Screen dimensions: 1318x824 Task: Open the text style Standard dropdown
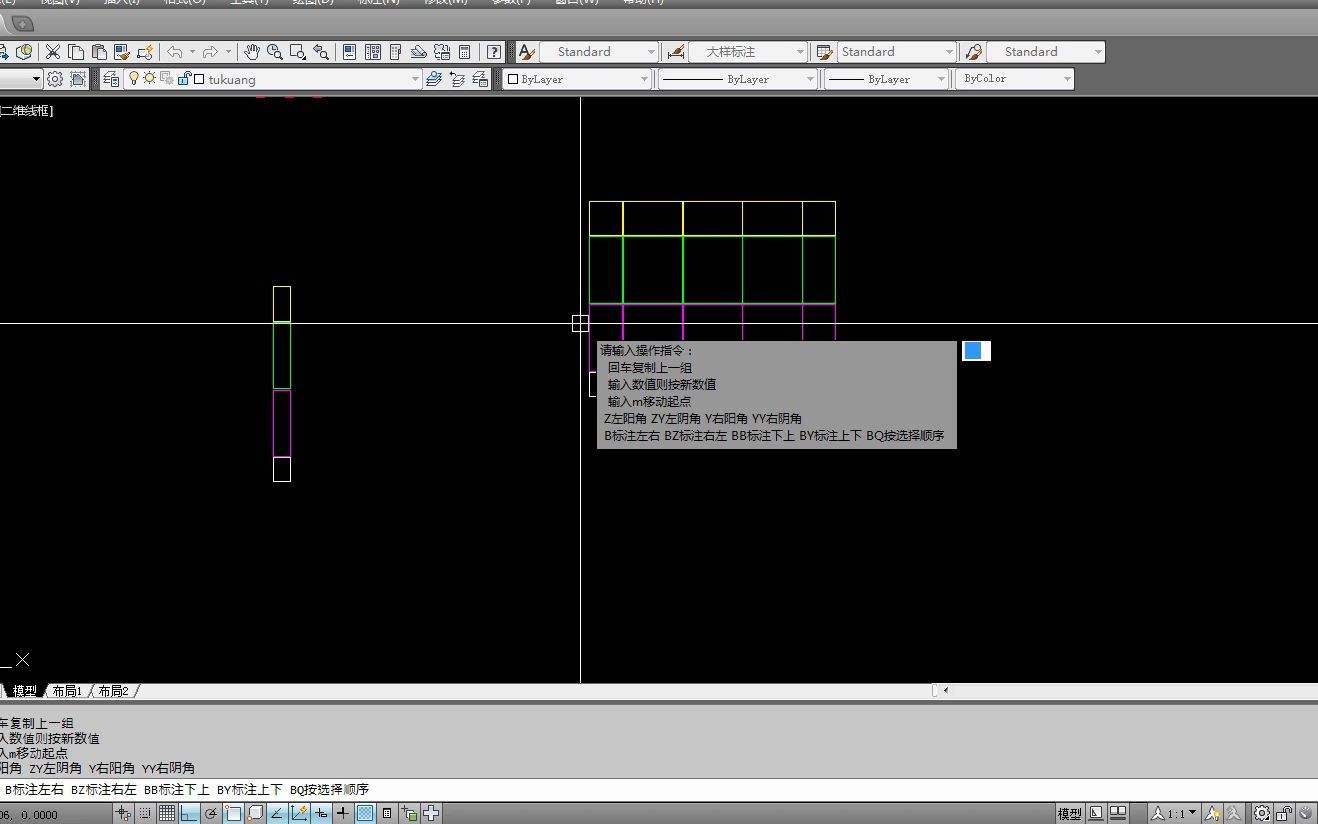(x=651, y=52)
